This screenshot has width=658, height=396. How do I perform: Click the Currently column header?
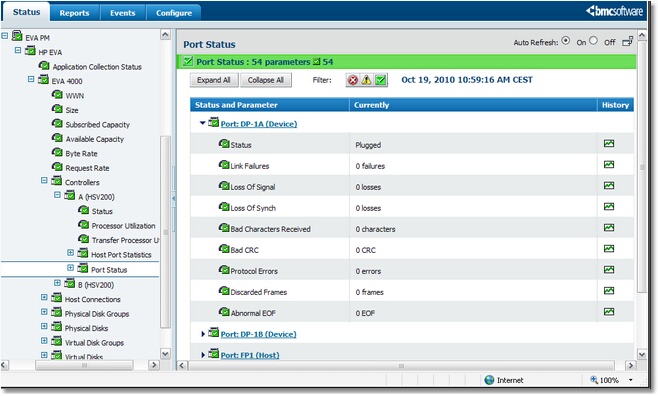point(473,105)
